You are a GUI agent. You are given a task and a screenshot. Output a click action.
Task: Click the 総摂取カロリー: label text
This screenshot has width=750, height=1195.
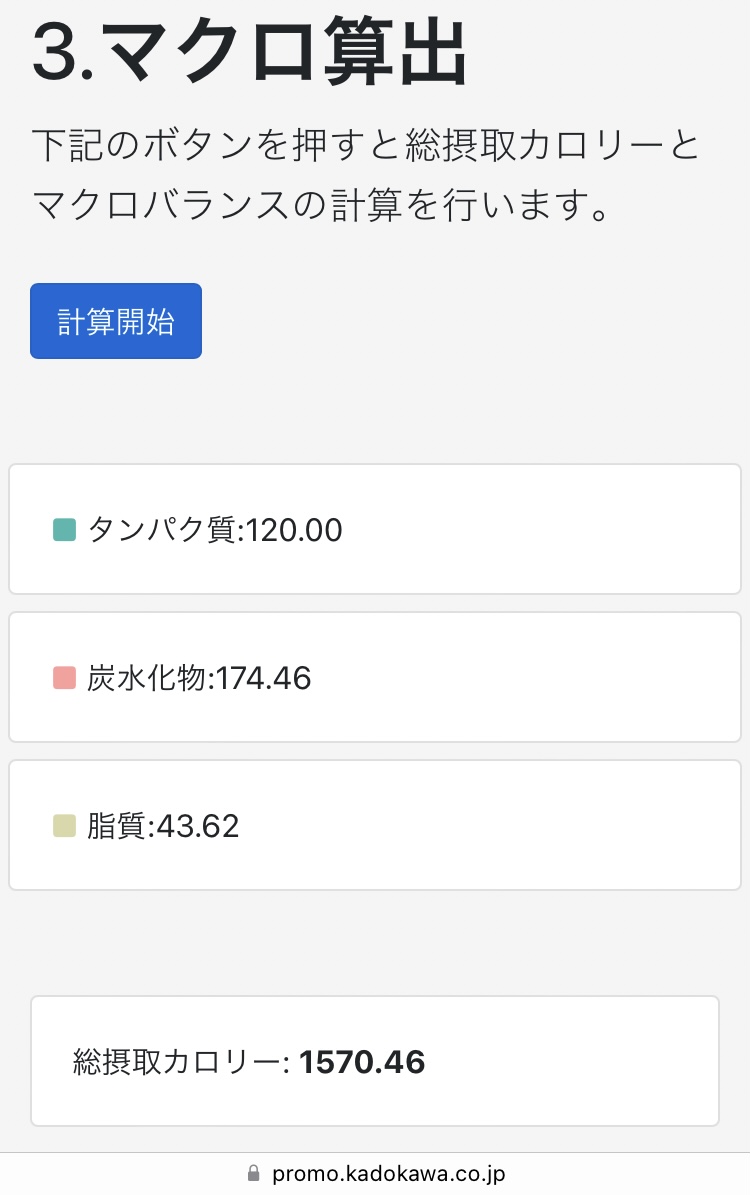181,1062
